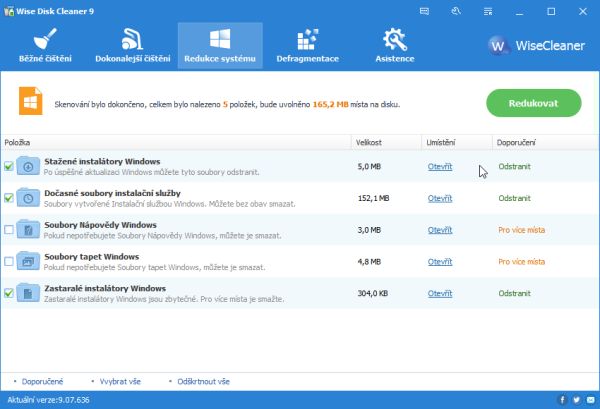Click Vybrat vše link
This screenshot has height=409, width=600.
click(120, 381)
